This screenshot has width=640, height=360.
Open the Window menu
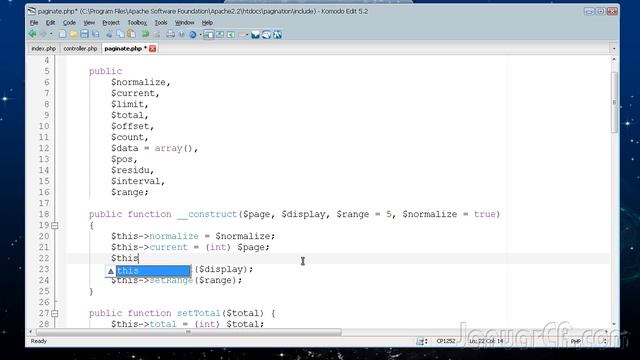184,22
